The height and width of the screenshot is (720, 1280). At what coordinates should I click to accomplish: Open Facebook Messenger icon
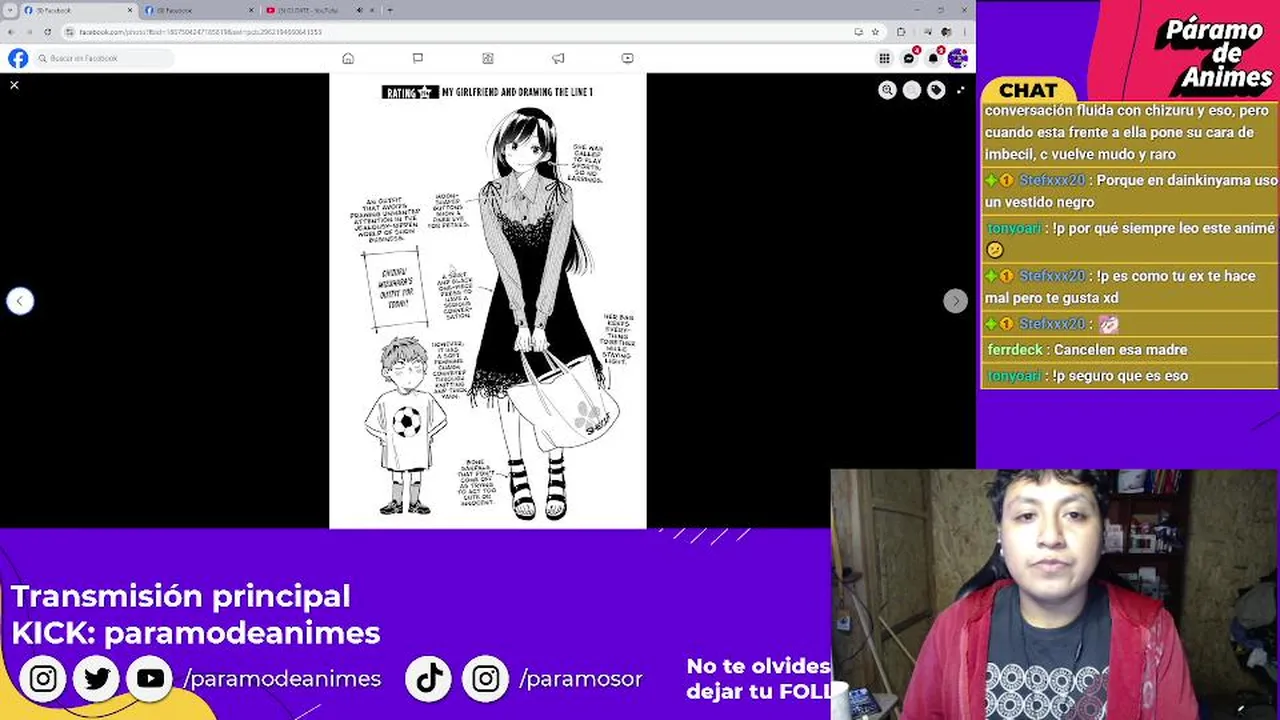pyautogui.click(x=909, y=58)
